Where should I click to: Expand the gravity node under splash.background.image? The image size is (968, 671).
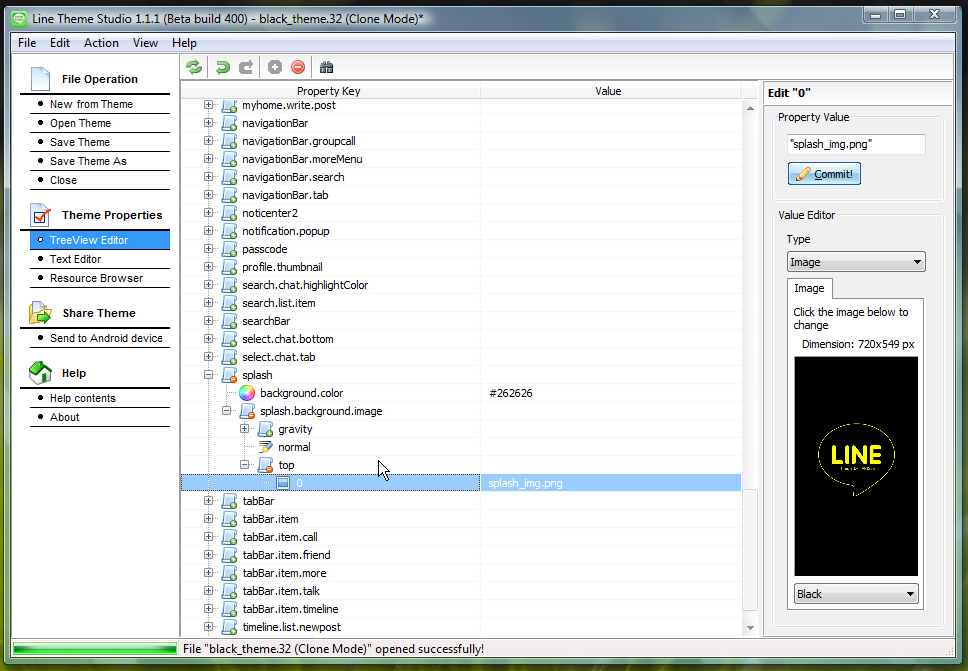pyautogui.click(x=245, y=429)
